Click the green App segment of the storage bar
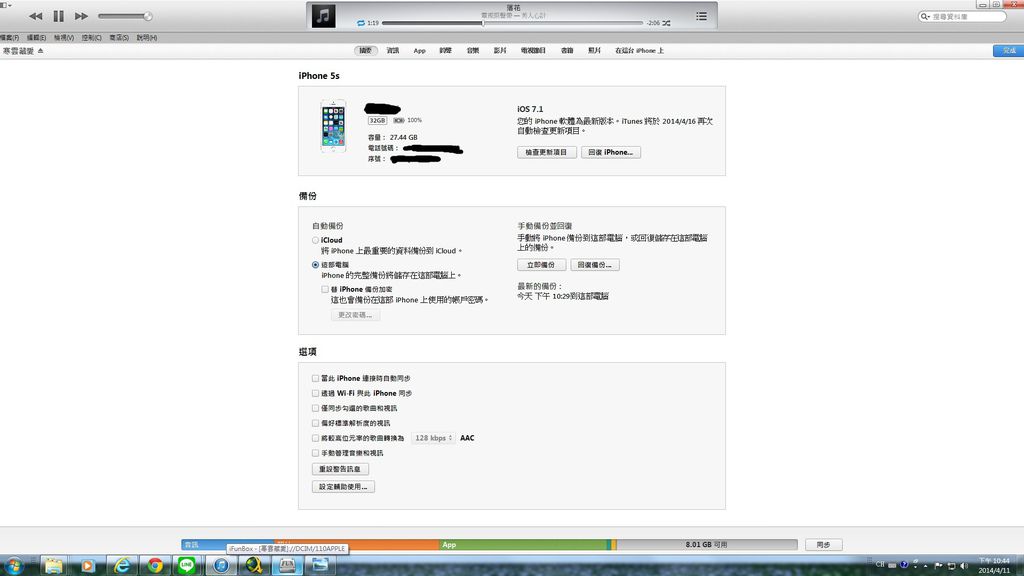Screen dimensions: 1024x576 click(x=522, y=545)
